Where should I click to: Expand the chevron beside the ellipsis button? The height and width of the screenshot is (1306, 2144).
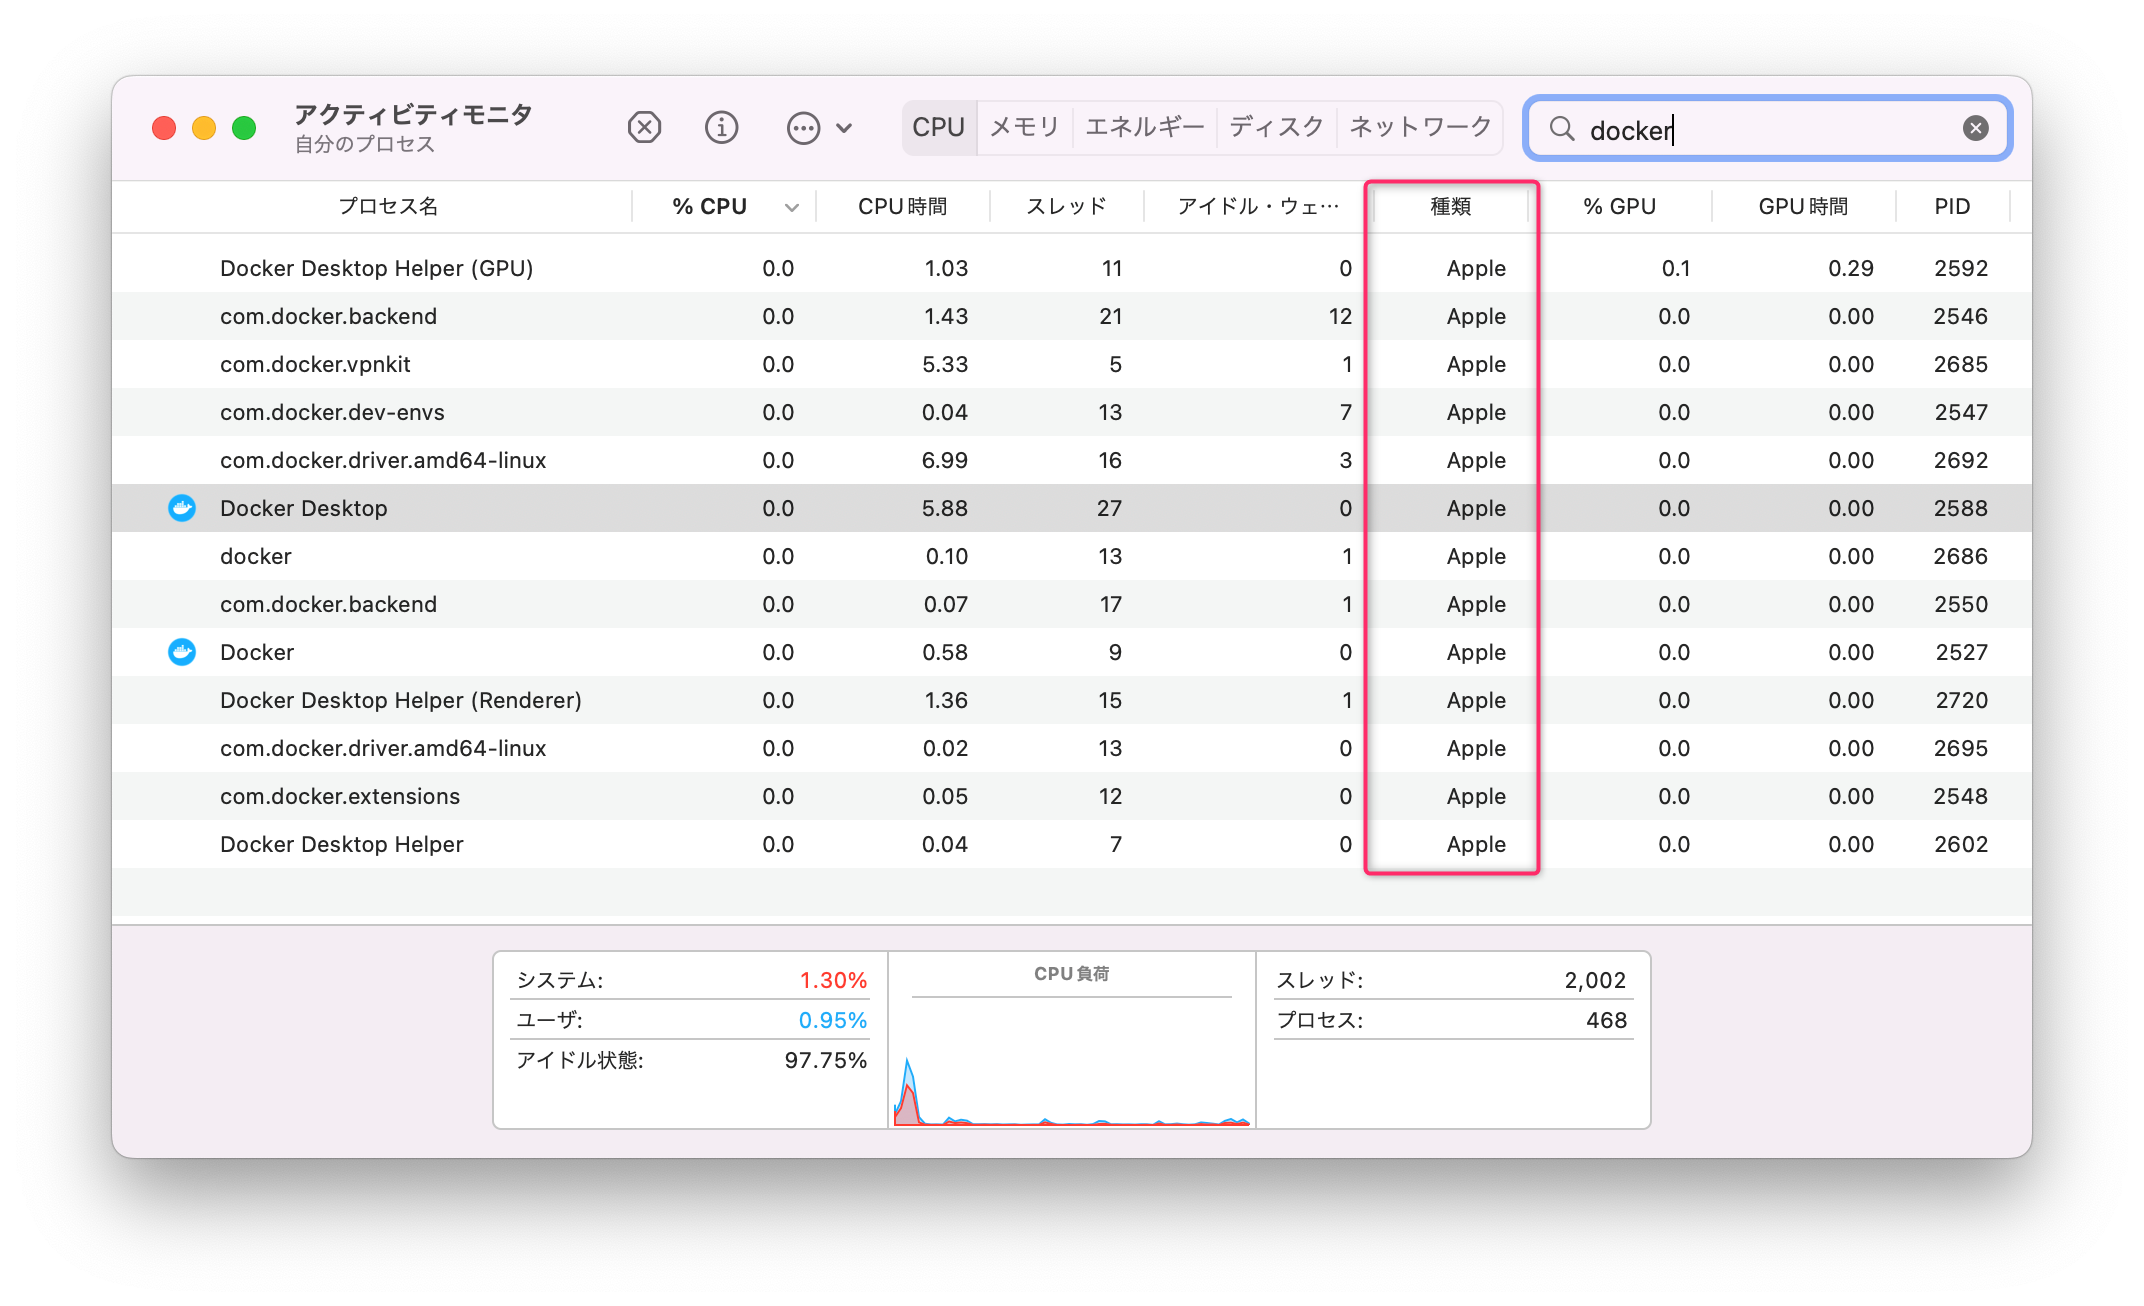[844, 128]
